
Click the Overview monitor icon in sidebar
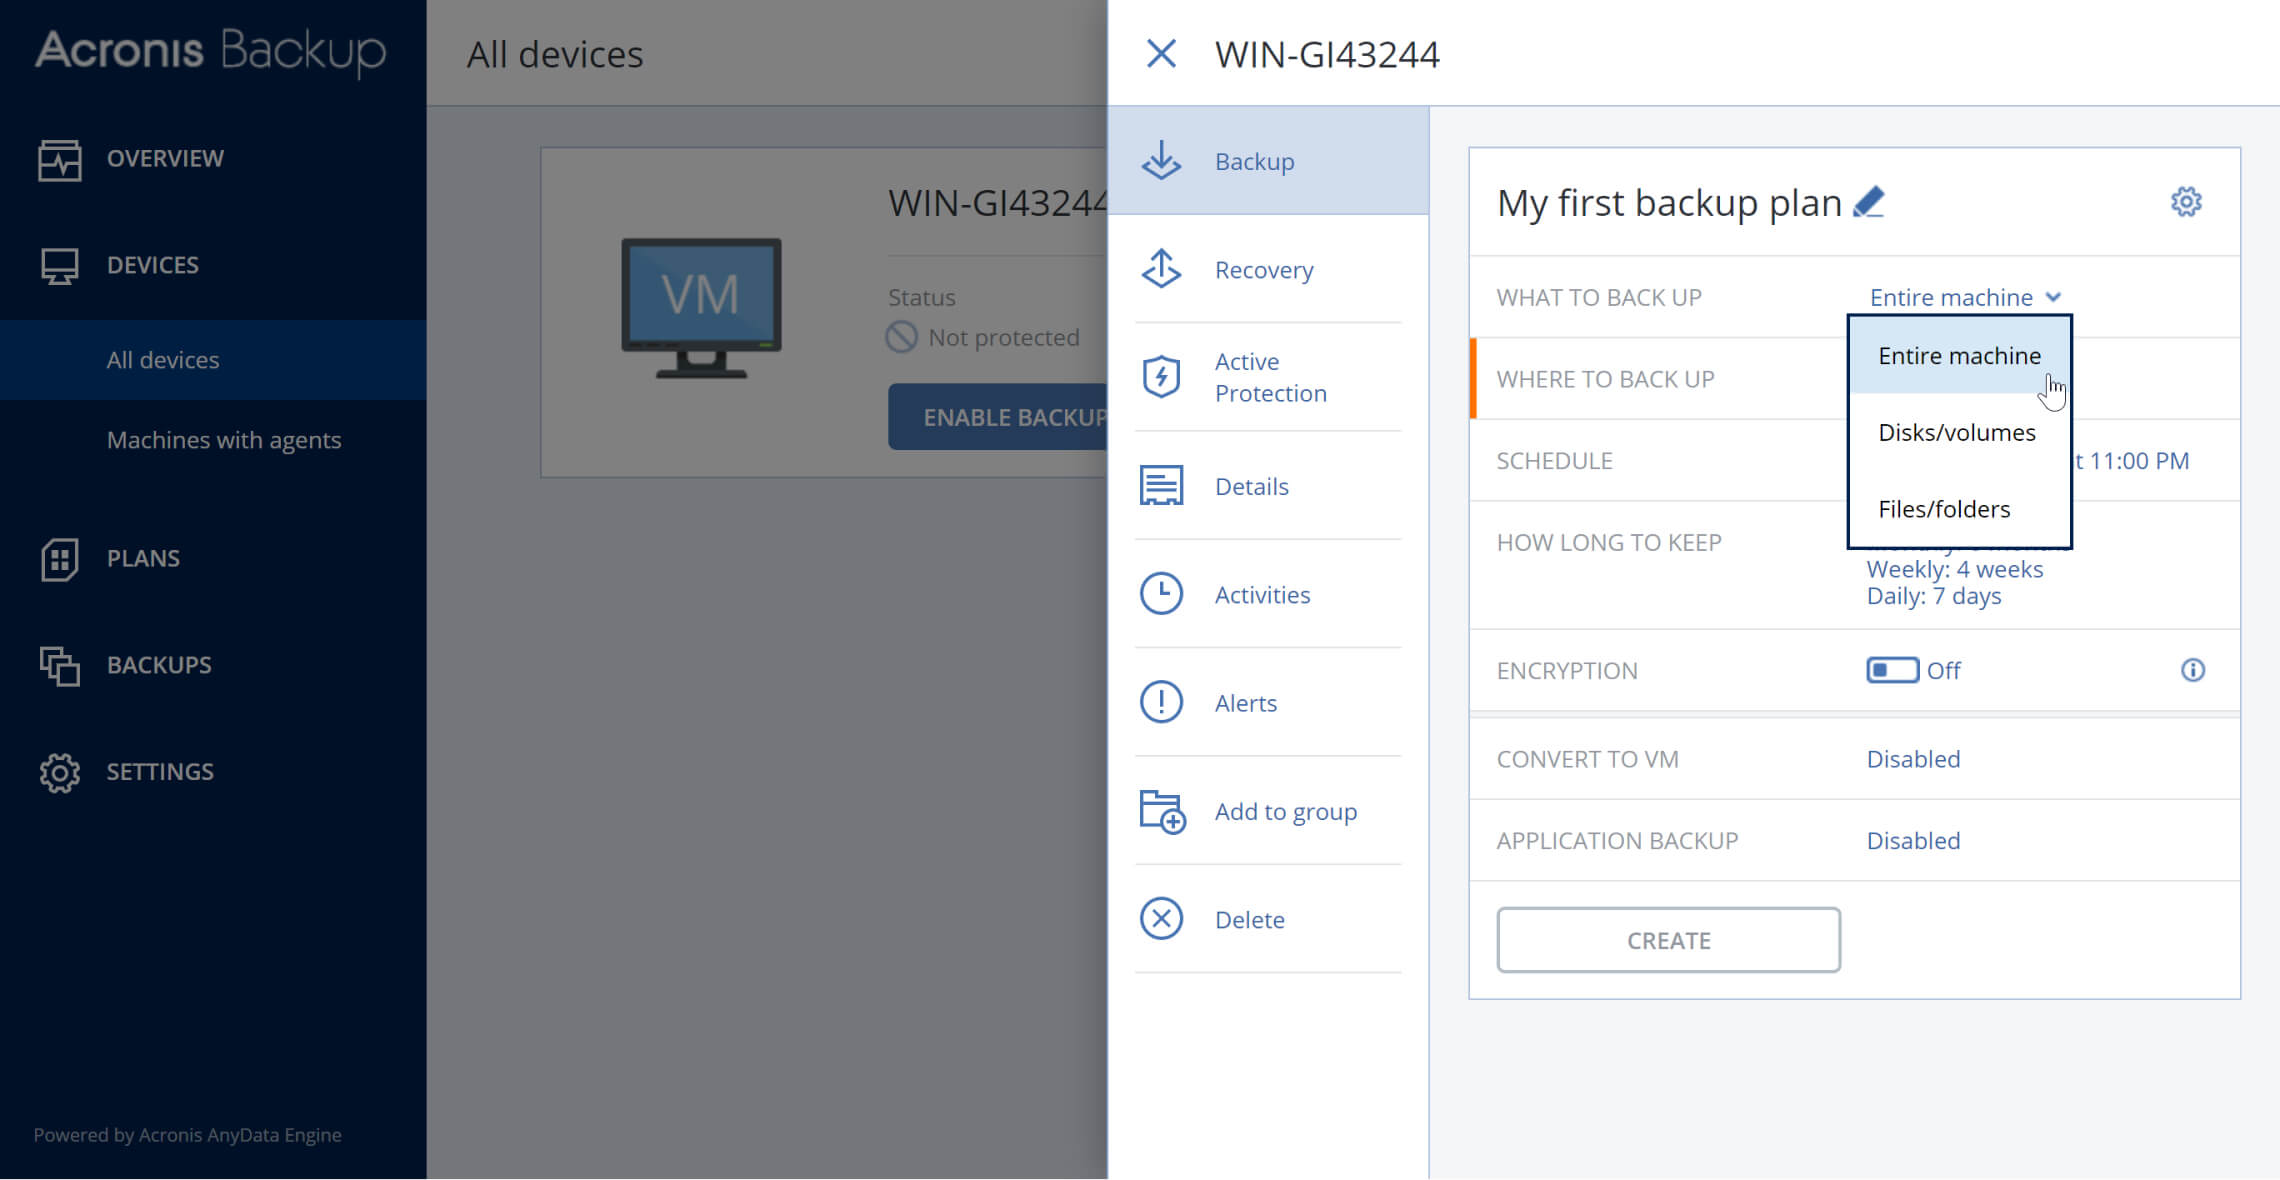[x=59, y=159]
